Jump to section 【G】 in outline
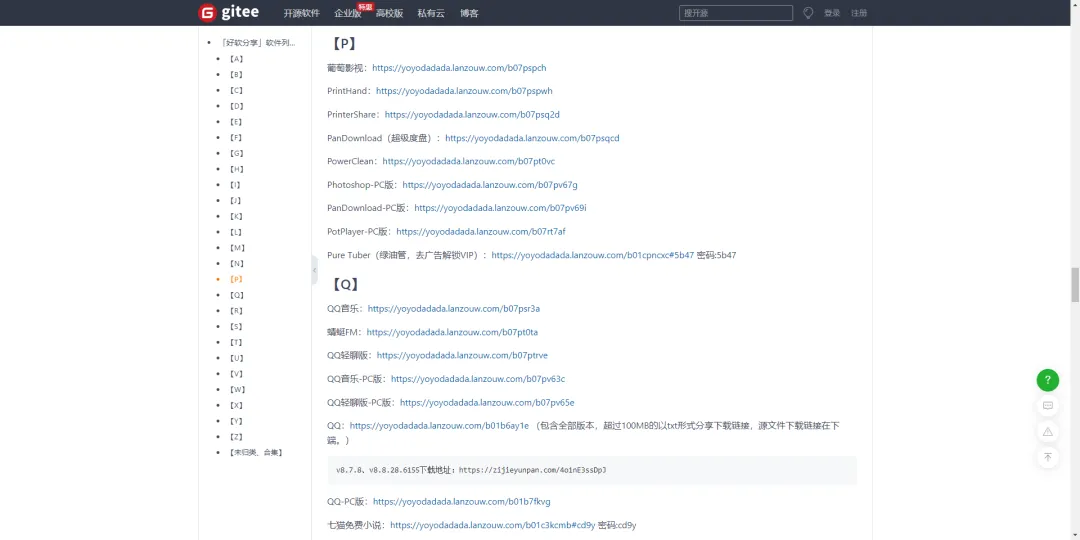This screenshot has height=540, width=1080. point(236,153)
